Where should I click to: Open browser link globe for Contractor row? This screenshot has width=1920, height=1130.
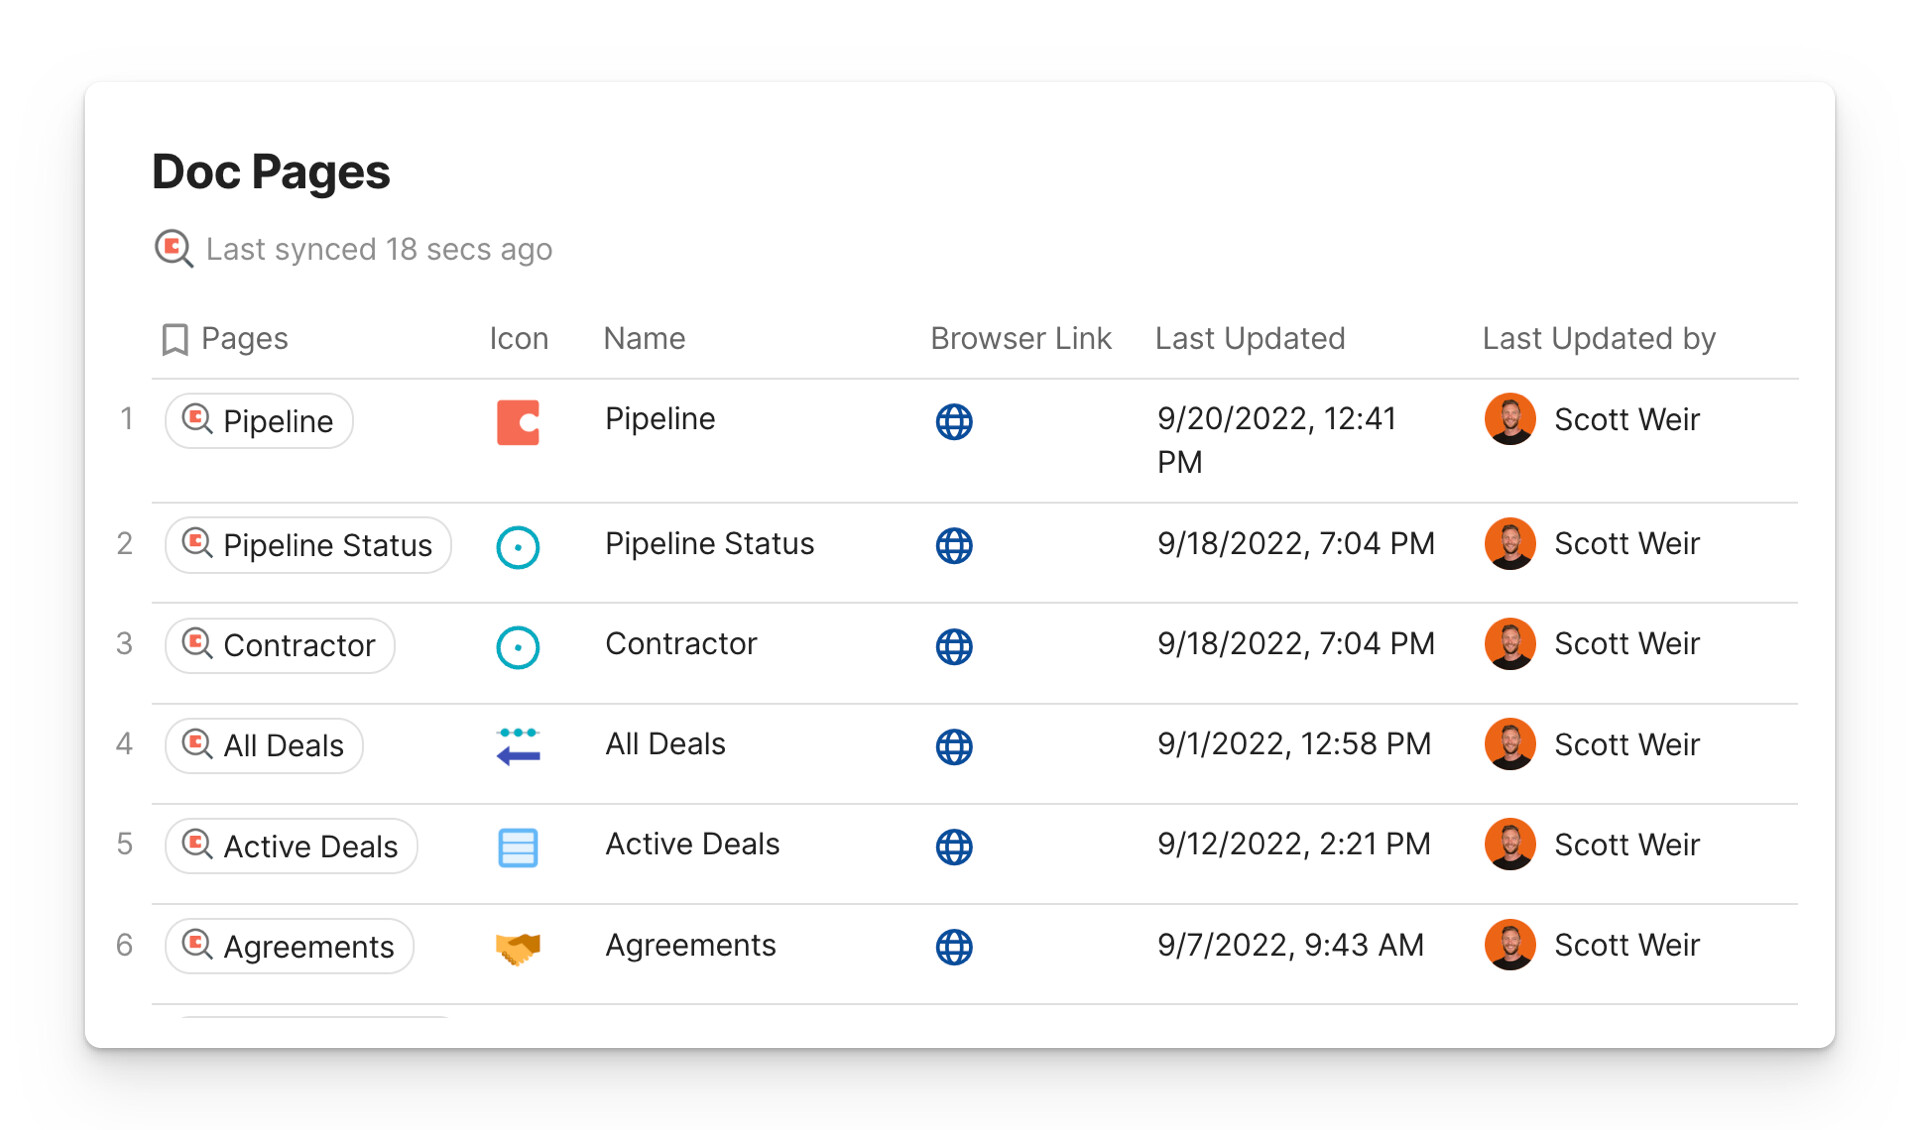(953, 646)
